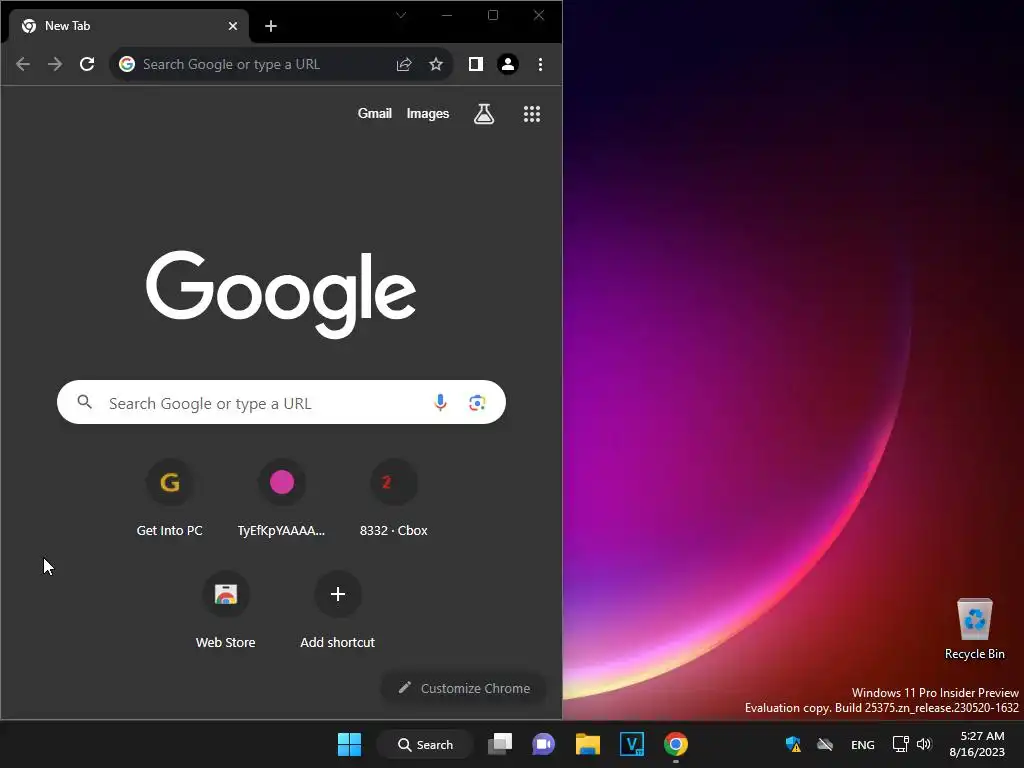The width and height of the screenshot is (1024, 768).
Task: Click the Chrome icon on the taskbar
Action: (675, 744)
